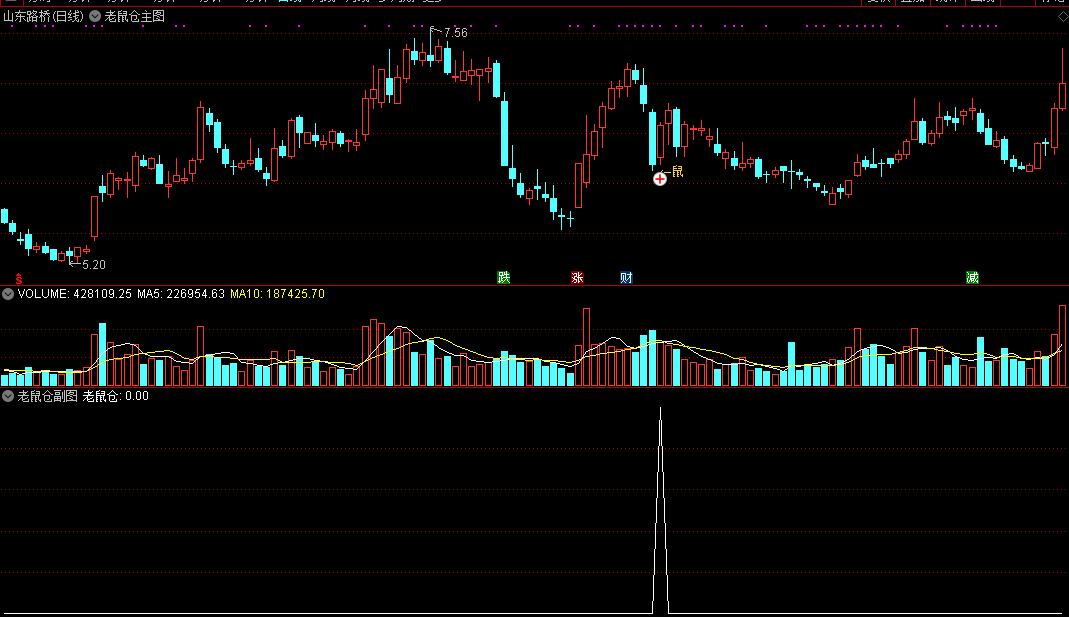Click the 7.56 high price label
This screenshot has height=617, width=1069.
[x=455, y=33]
